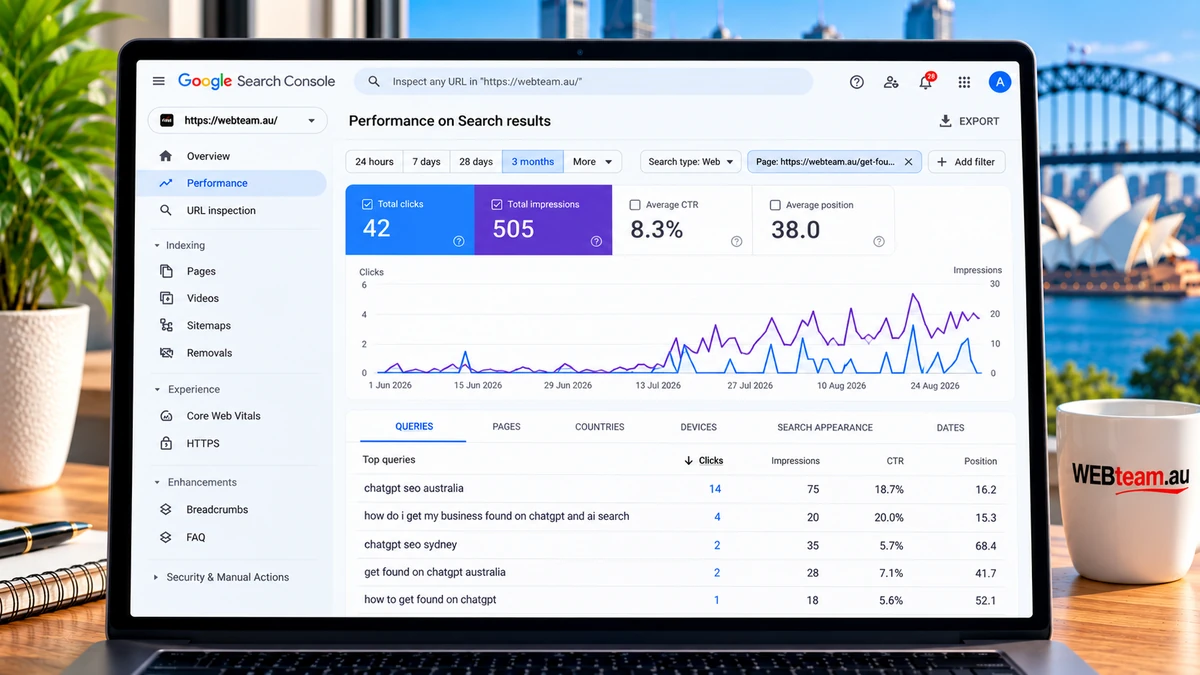
Task: Select the 3 months range
Action: 533,161
